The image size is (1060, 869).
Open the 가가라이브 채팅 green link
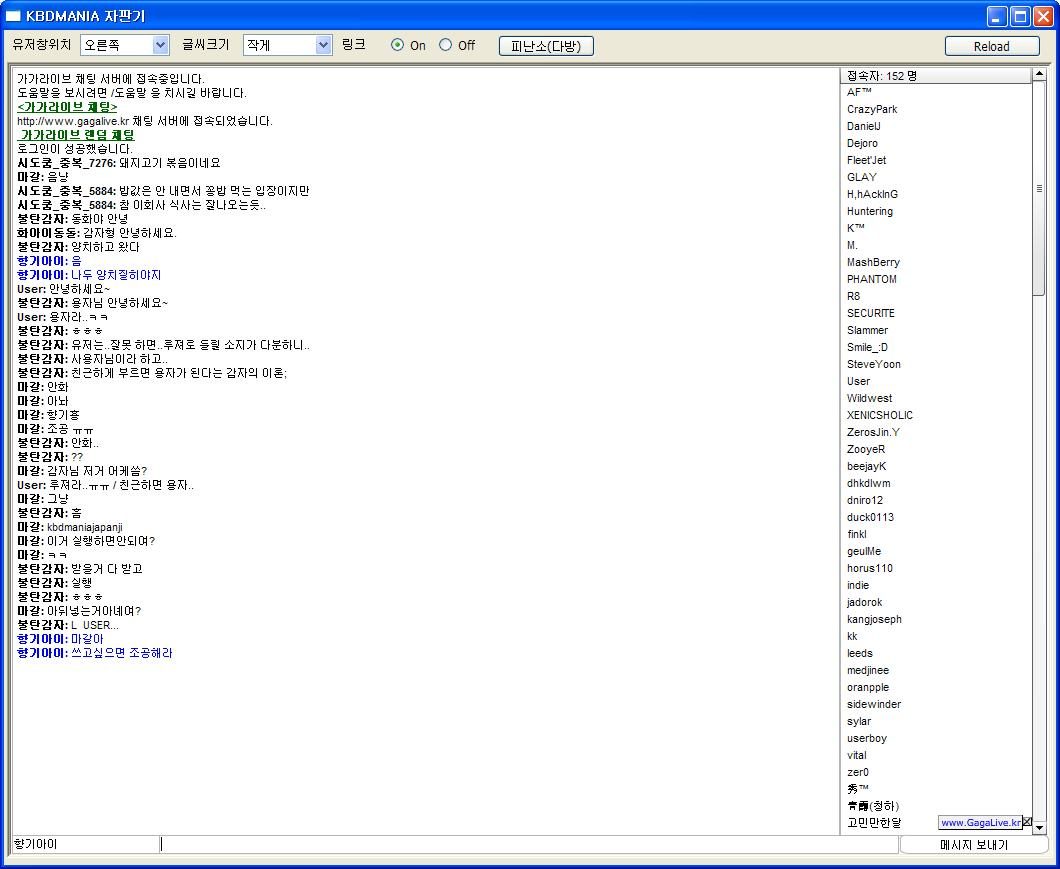coord(67,107)
